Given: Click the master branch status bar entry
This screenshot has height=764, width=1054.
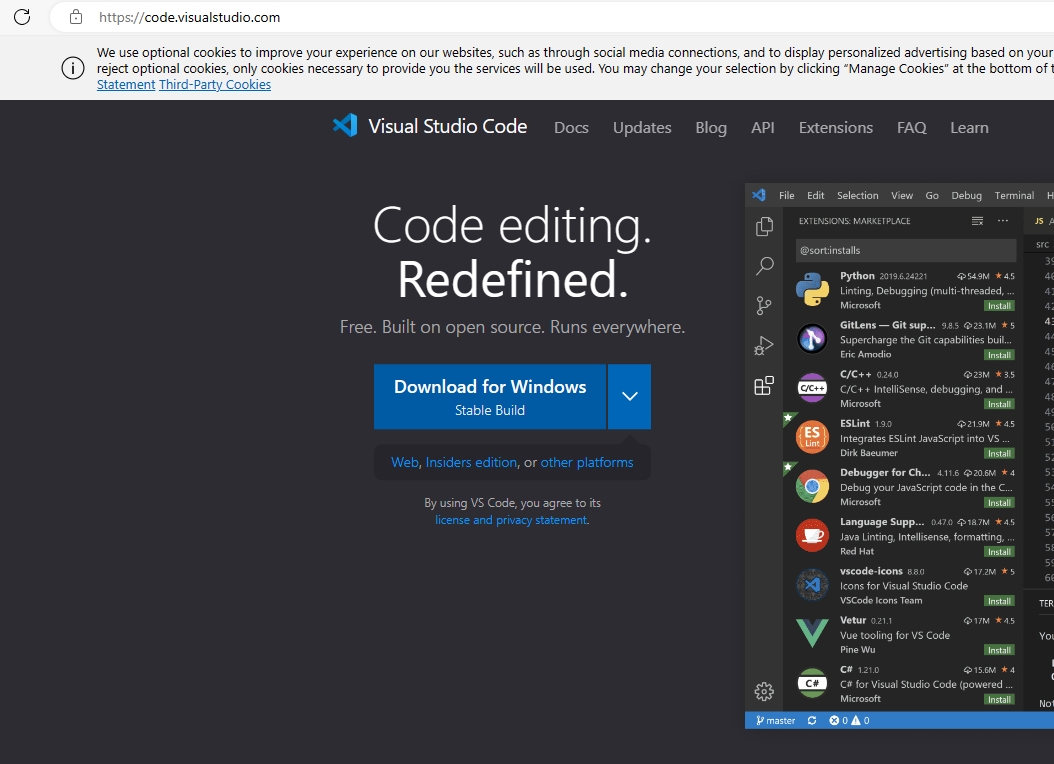Looking at the screenshot, I should [775, 720].
